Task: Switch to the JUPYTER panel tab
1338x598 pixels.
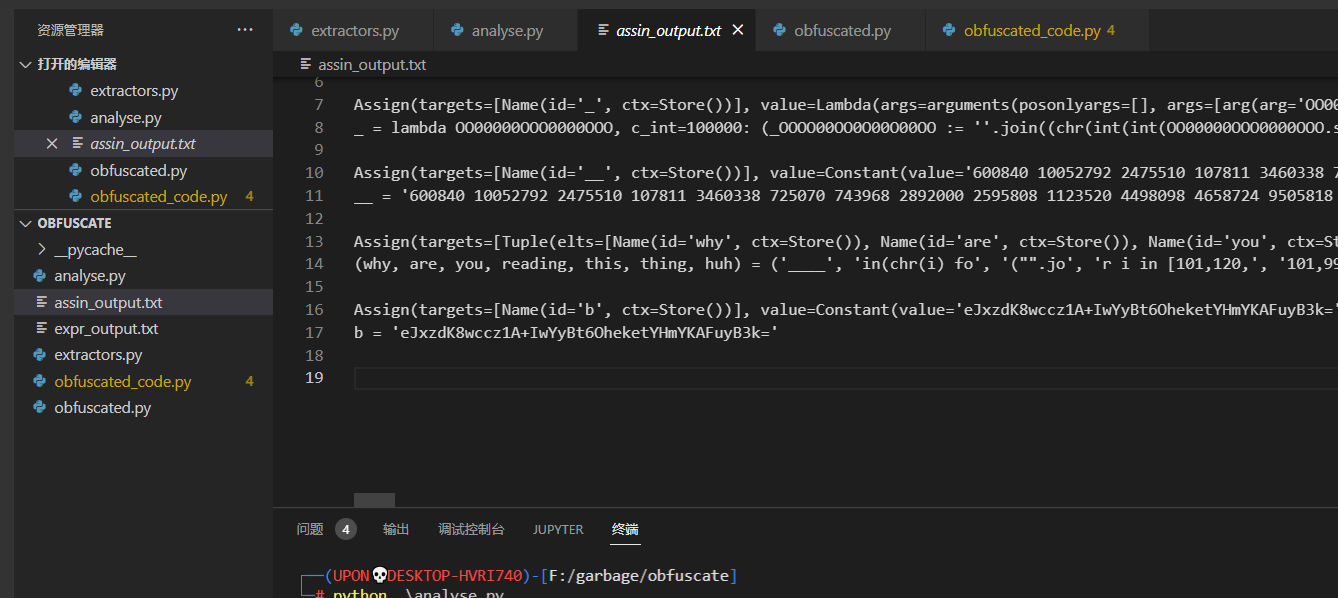Action: [x=558, y=529]
